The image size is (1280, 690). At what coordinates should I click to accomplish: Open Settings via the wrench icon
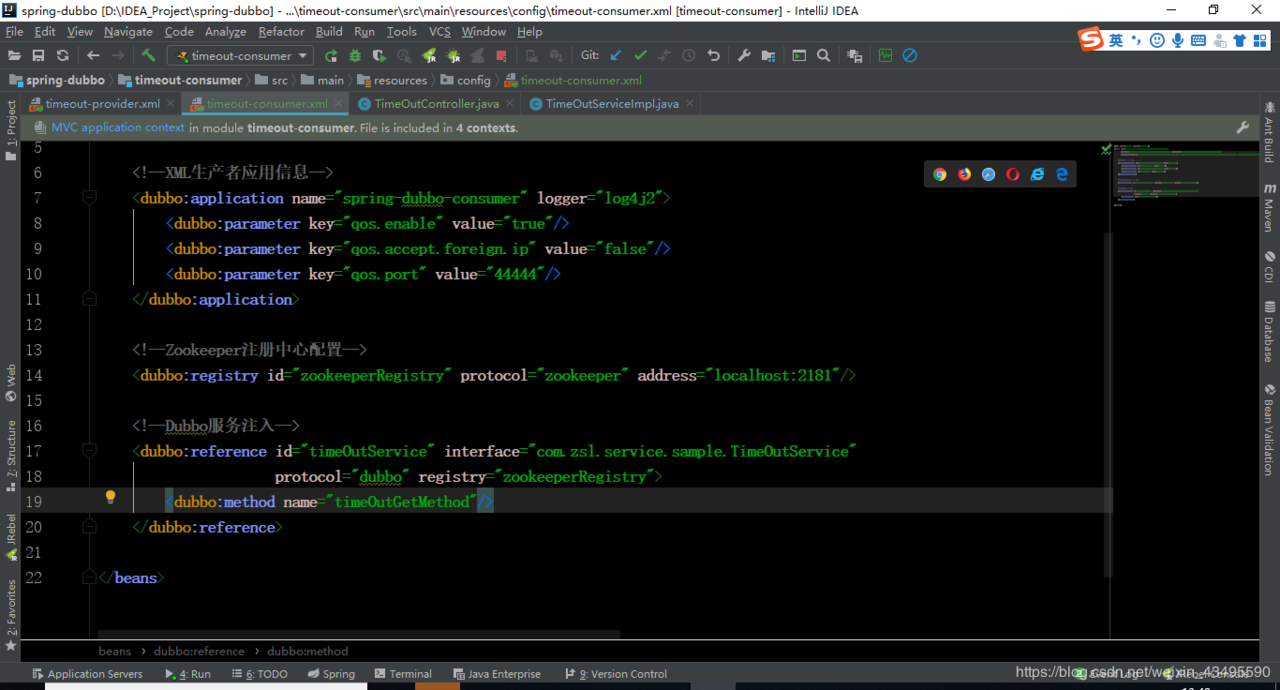(744, 56)
